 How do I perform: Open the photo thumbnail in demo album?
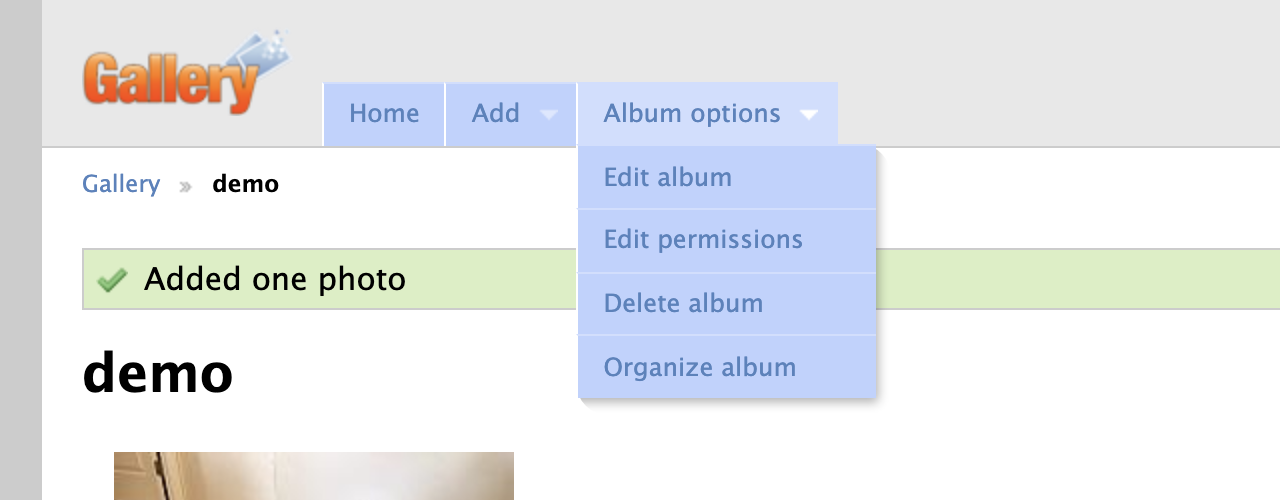click(x=313, y=476)
